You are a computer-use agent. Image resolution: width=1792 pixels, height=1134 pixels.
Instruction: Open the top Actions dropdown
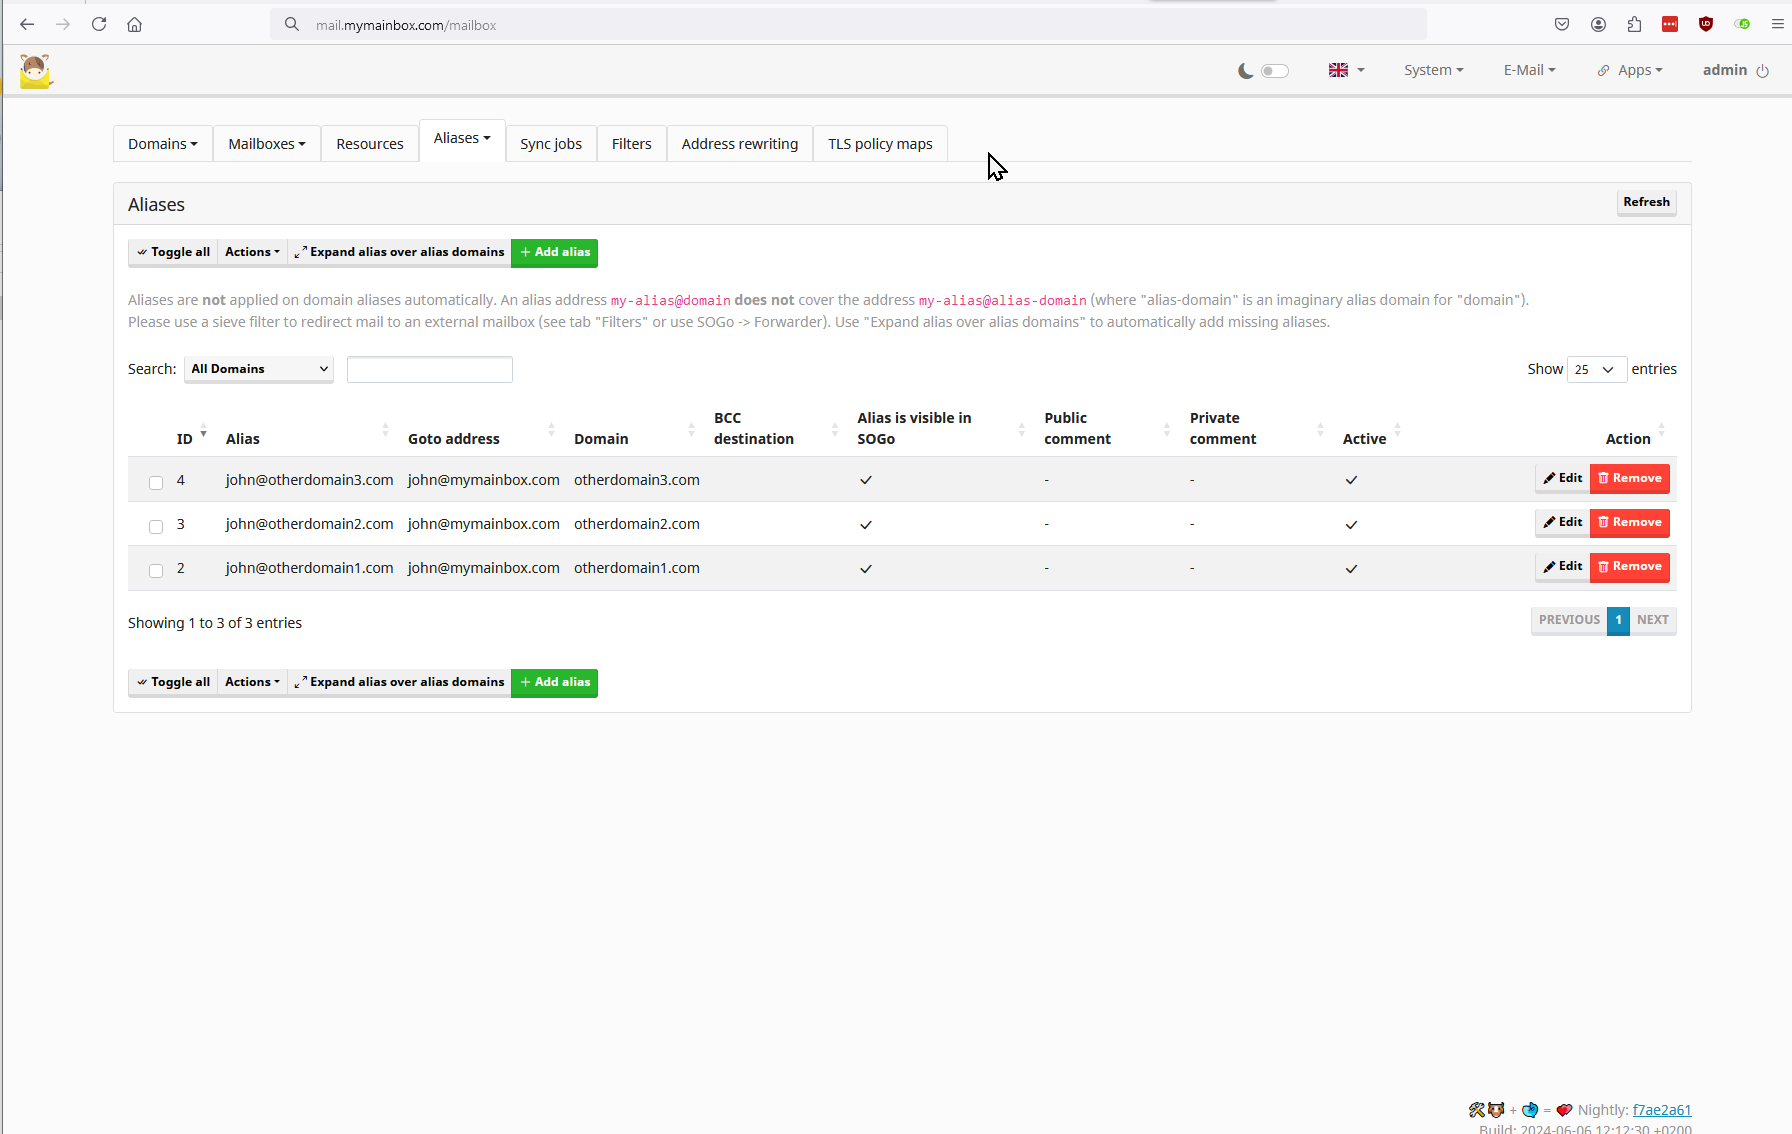252,252
